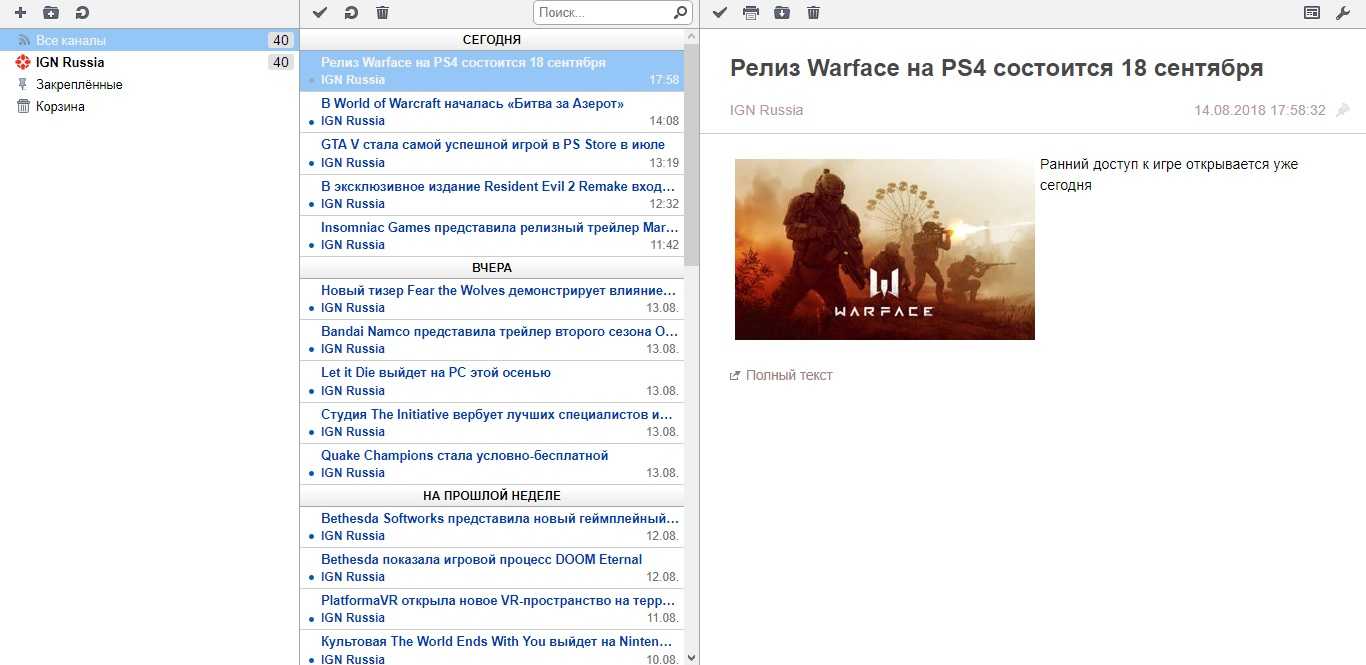Click the Поиск search field
The width and height of the screenshot is (1366, 665).
(x=603, y=13)
